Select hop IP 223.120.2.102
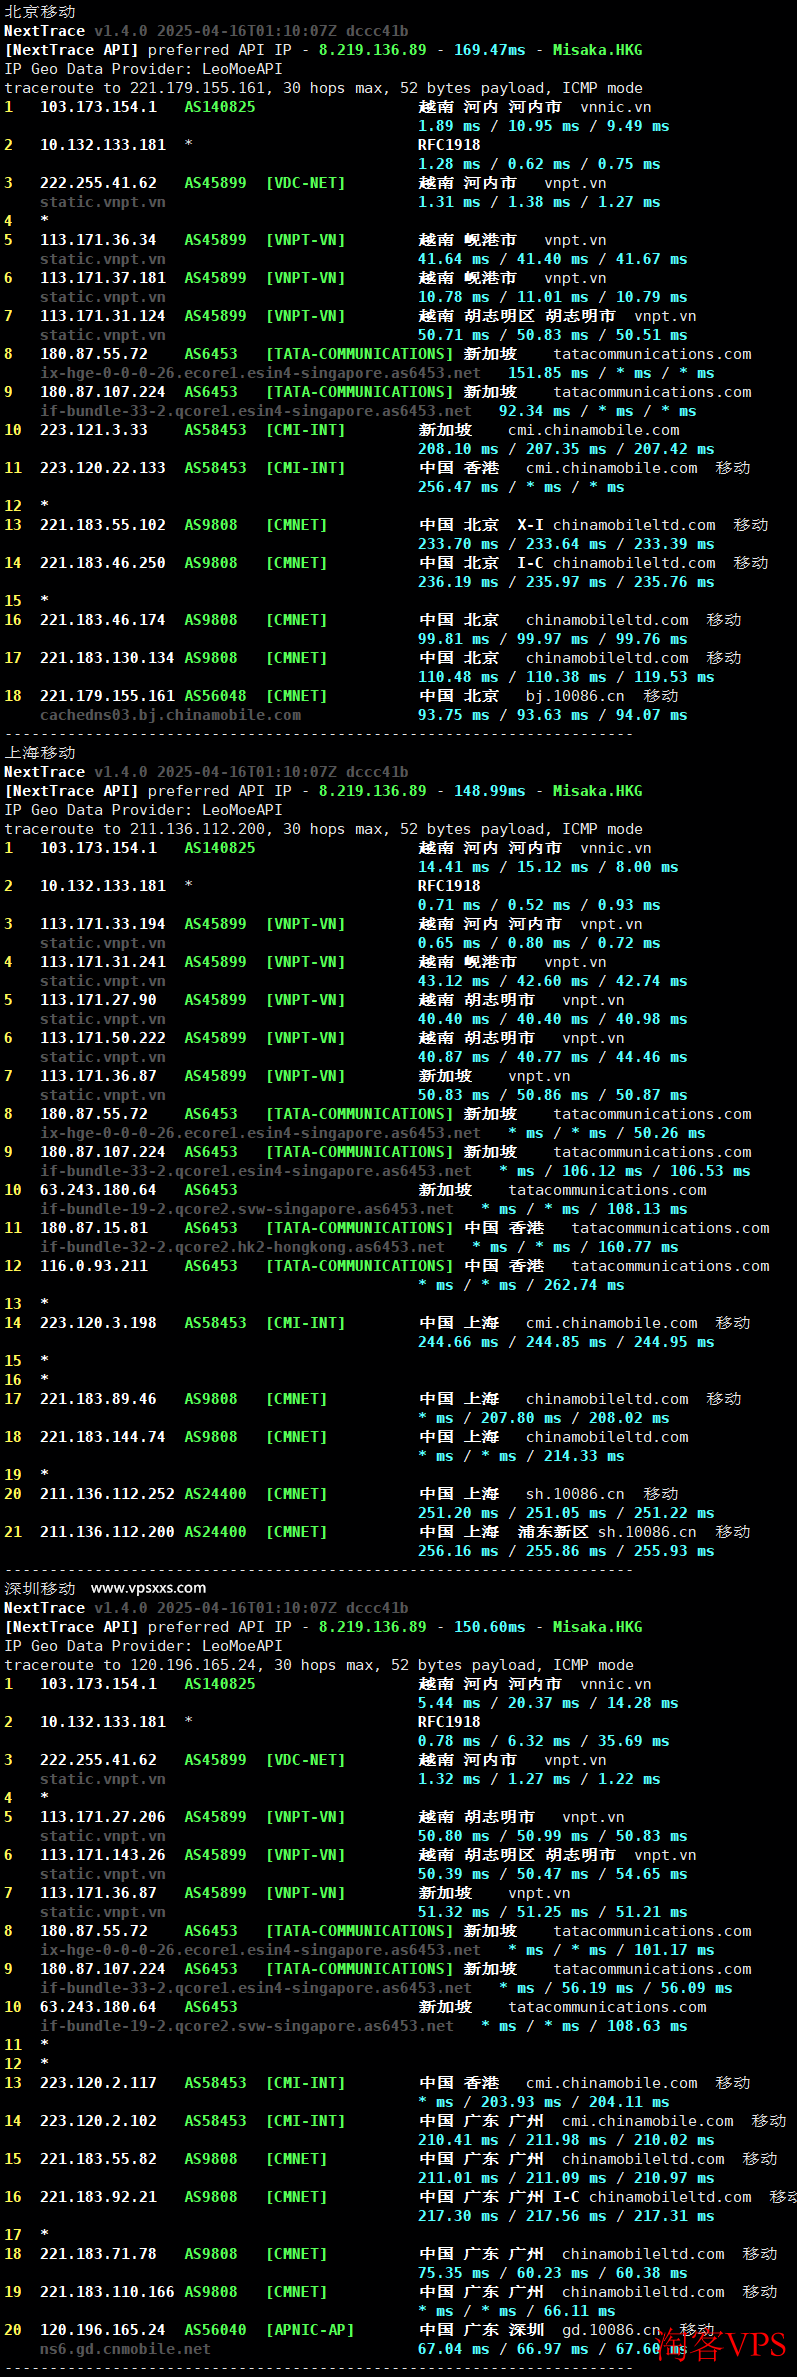This screenshot has width=797, height=2377. point(98,2121)
